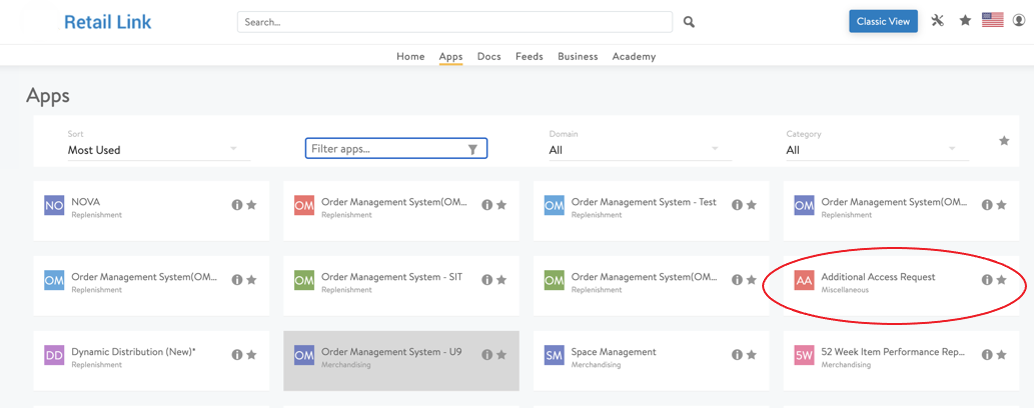Open the purple-icon Order Management System(OM... app

pyautogui.click(x=901, y=211)
